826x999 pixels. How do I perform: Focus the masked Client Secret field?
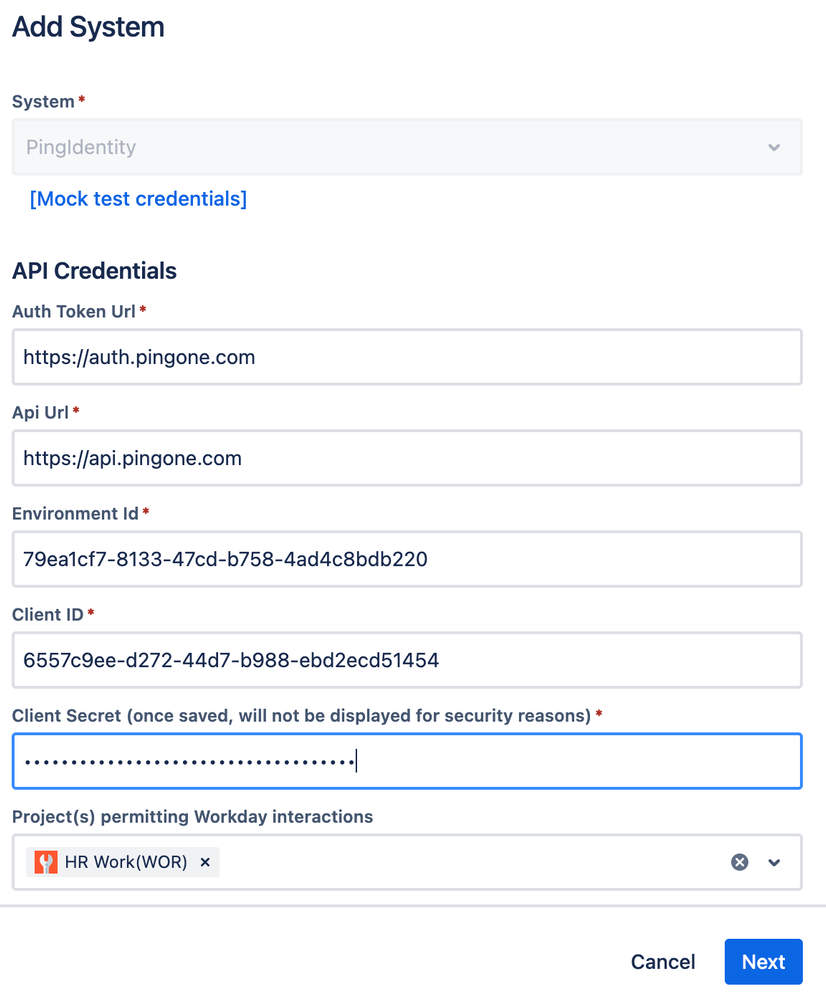(406, 762)
